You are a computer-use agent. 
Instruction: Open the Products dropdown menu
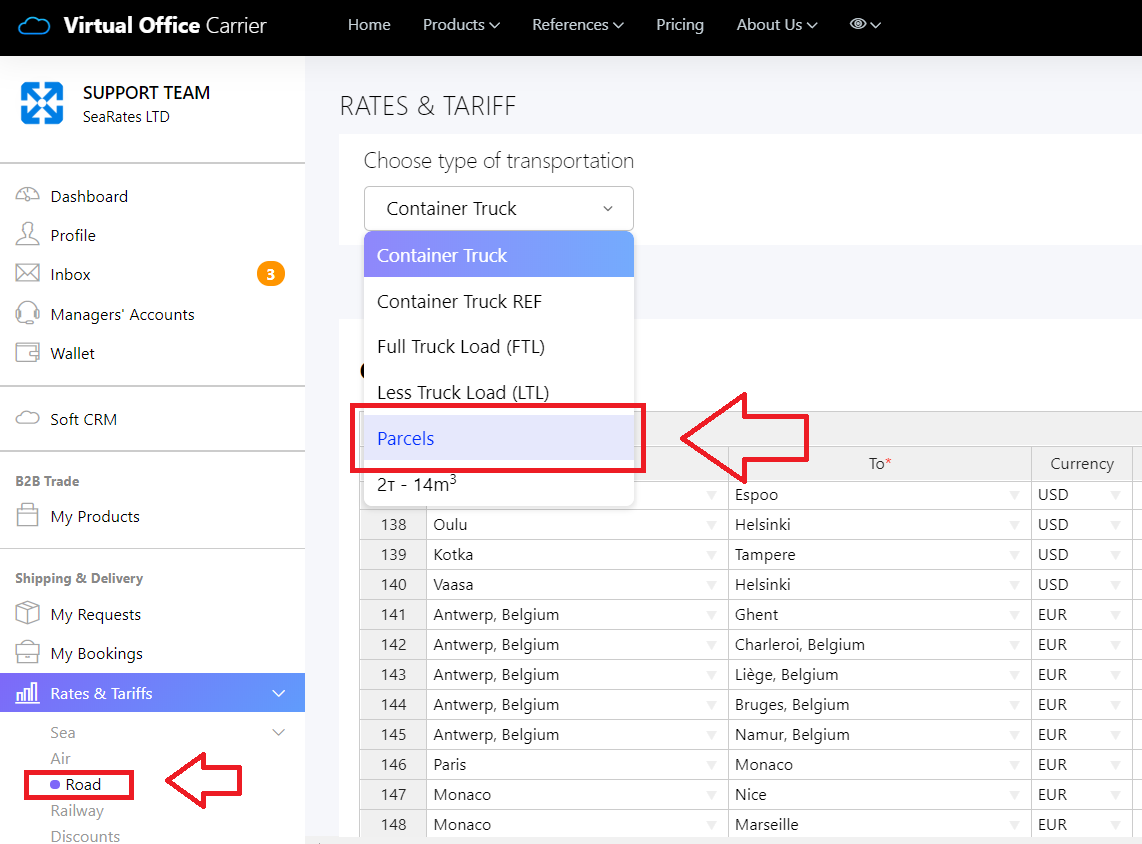click(x=461, y=25)
